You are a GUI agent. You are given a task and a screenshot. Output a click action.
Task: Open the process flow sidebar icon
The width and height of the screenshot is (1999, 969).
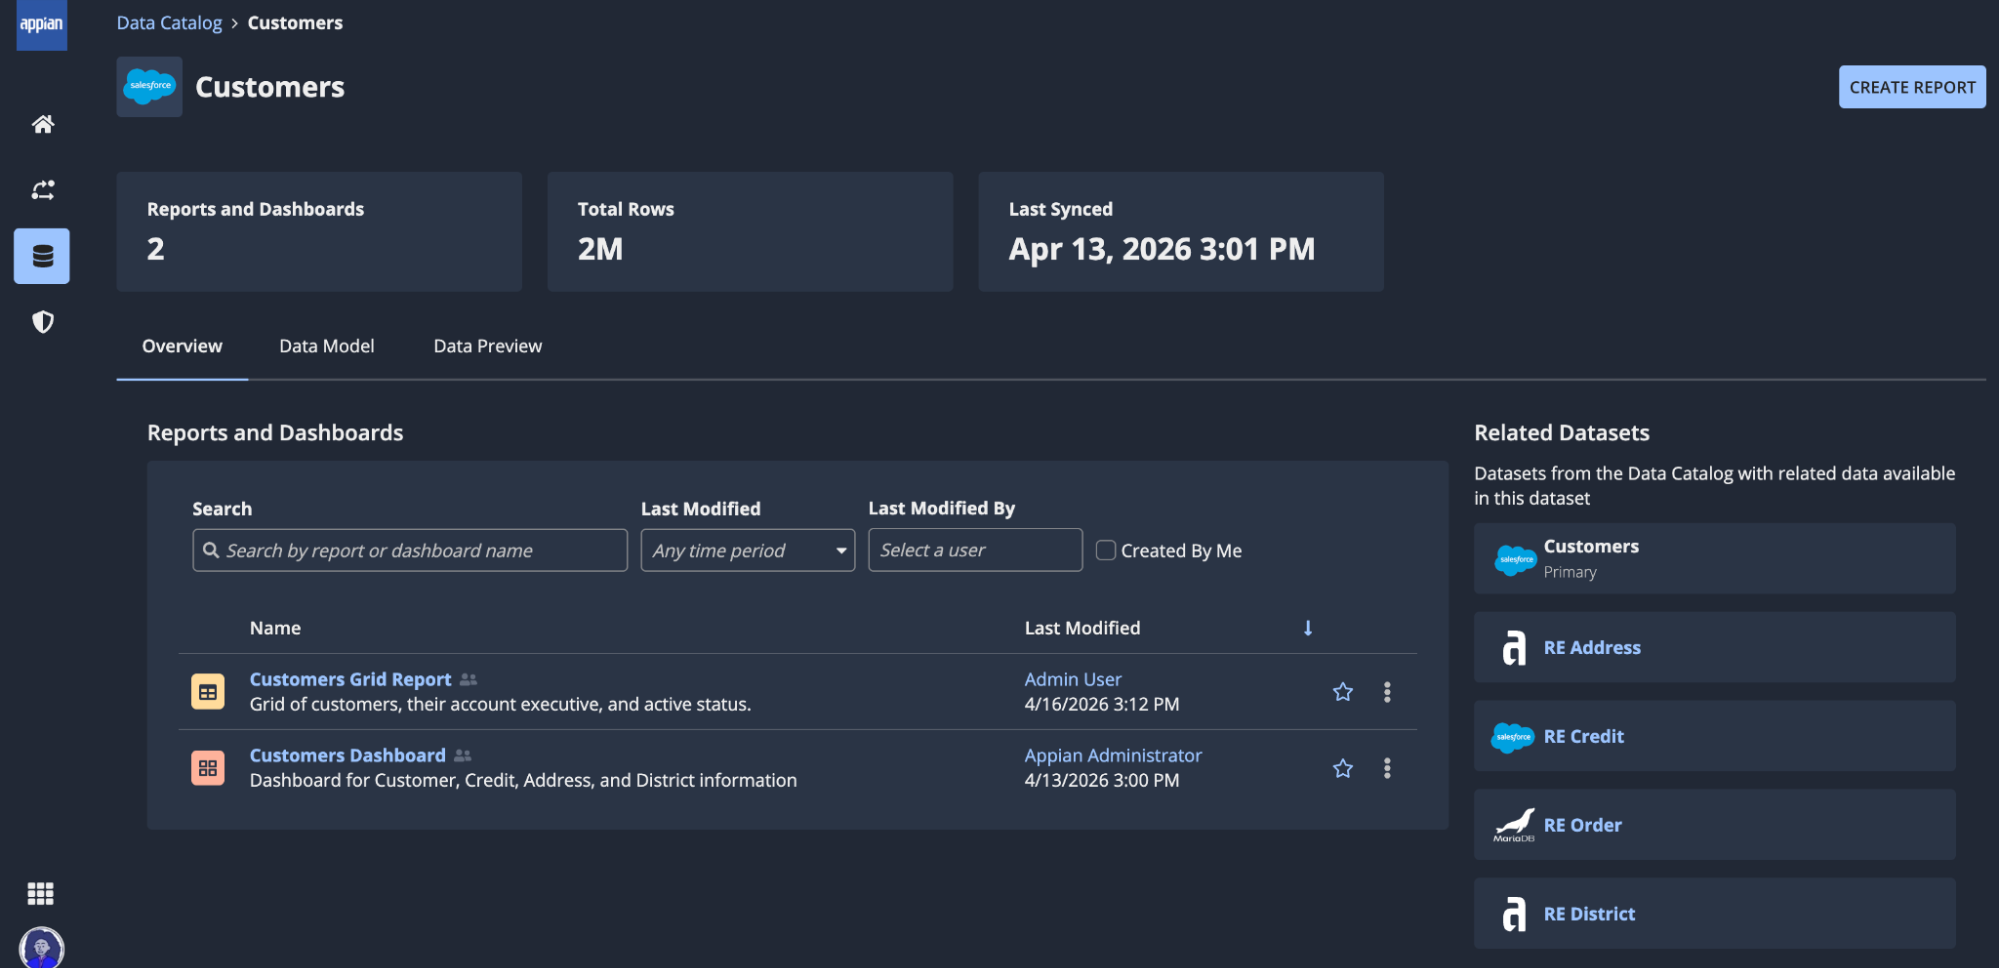(x=42, y=190)
